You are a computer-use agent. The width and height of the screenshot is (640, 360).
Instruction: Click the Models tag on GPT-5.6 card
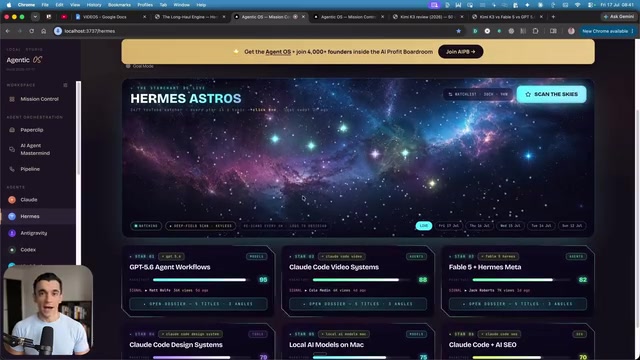[x=256, y=256]
